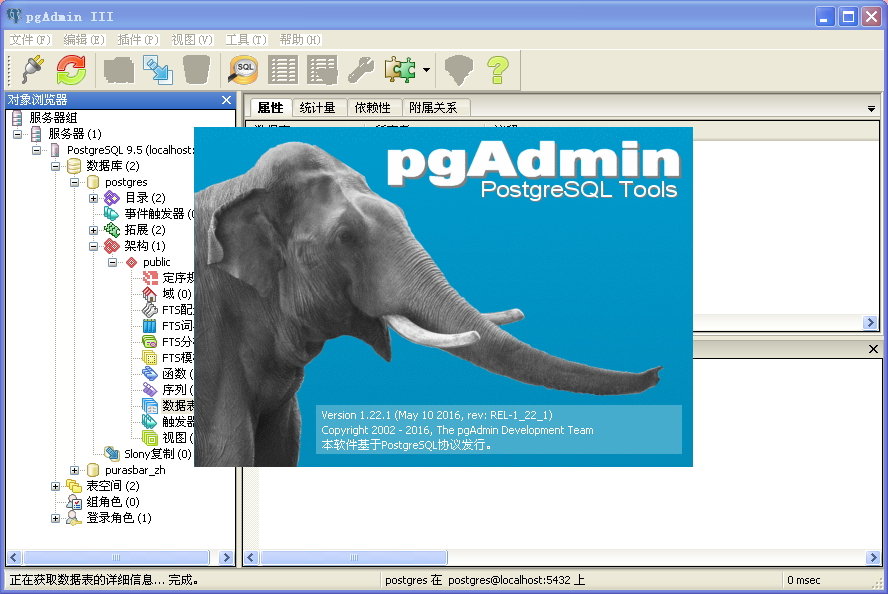
Task: Expand the 目录 (2) branch
Action: (93, 198)
